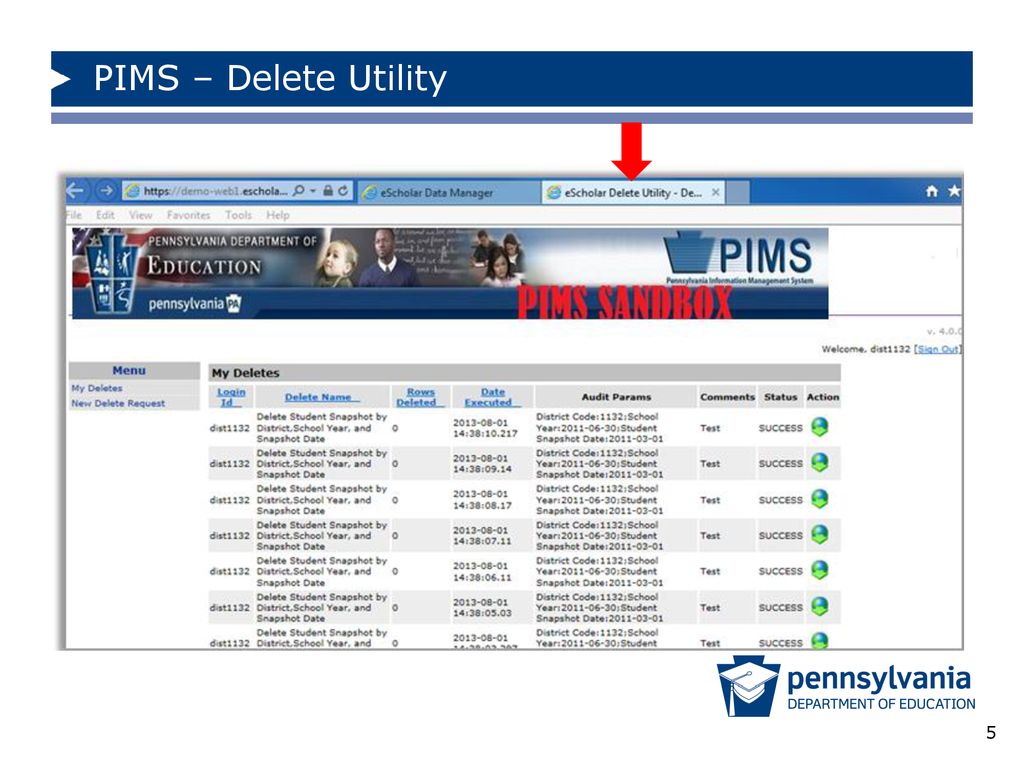
Task: Click date cell 2013-08-01 14:38:10.217
Action: 485,428
